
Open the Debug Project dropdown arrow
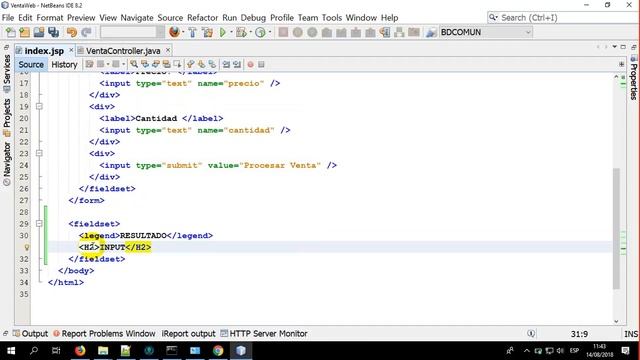(x=250, y=32)
